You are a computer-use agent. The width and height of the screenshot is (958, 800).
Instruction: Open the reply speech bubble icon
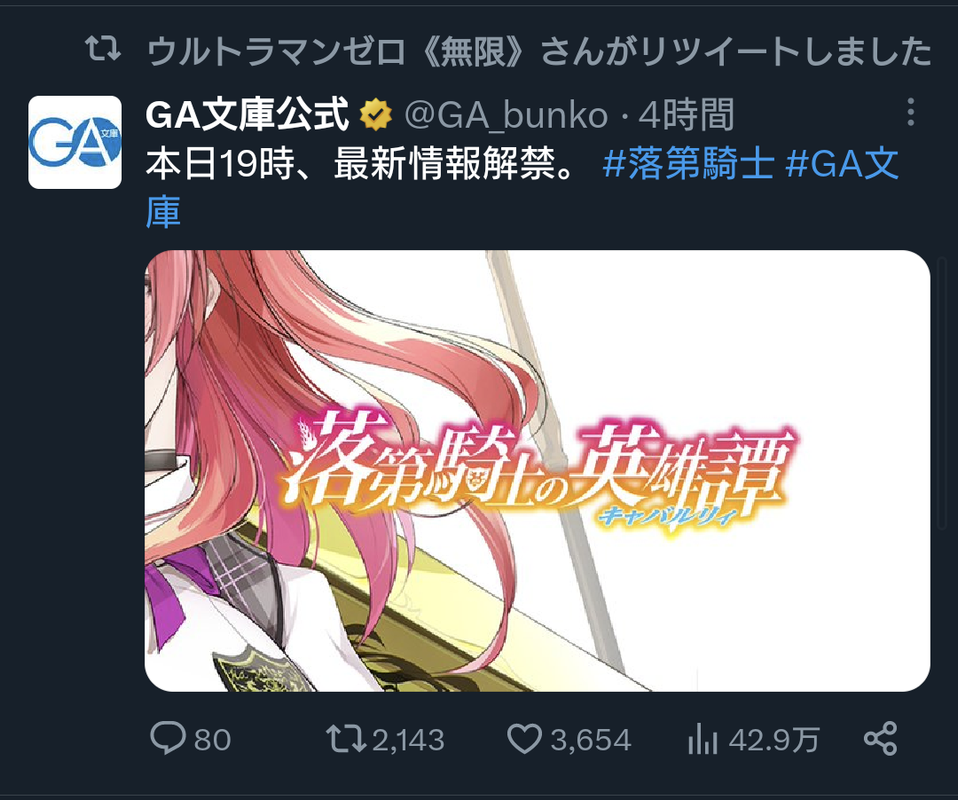pos(168,738)
